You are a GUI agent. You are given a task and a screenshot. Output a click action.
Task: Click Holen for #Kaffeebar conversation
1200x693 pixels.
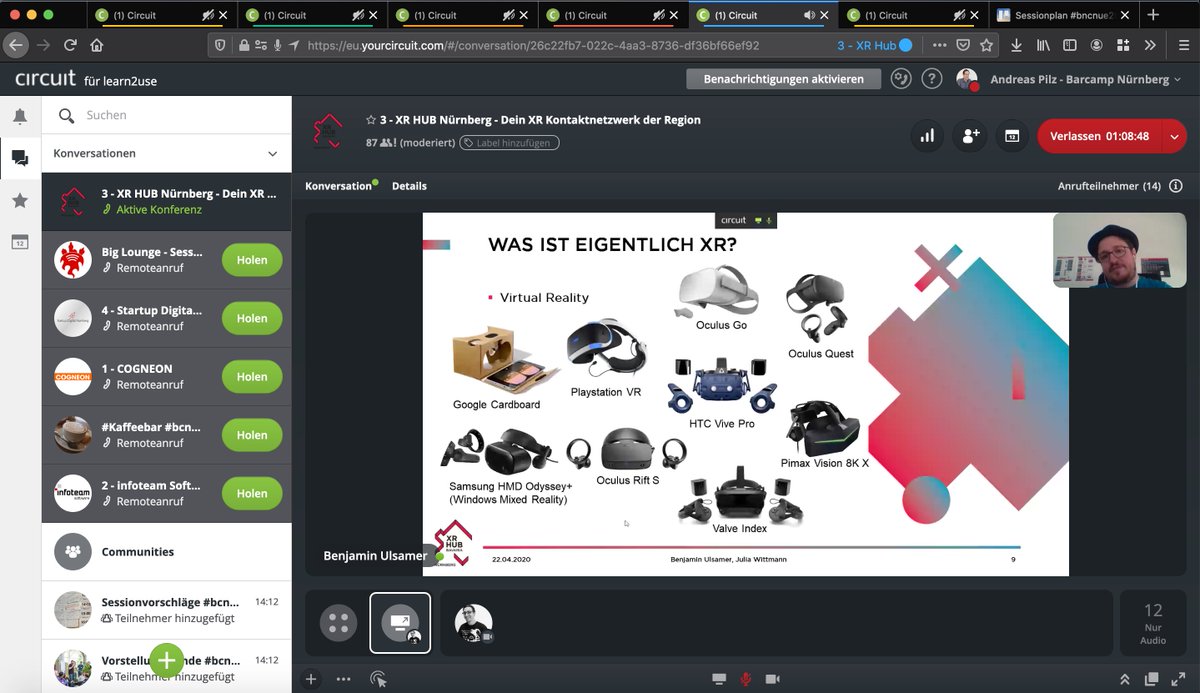click(252, 435)
